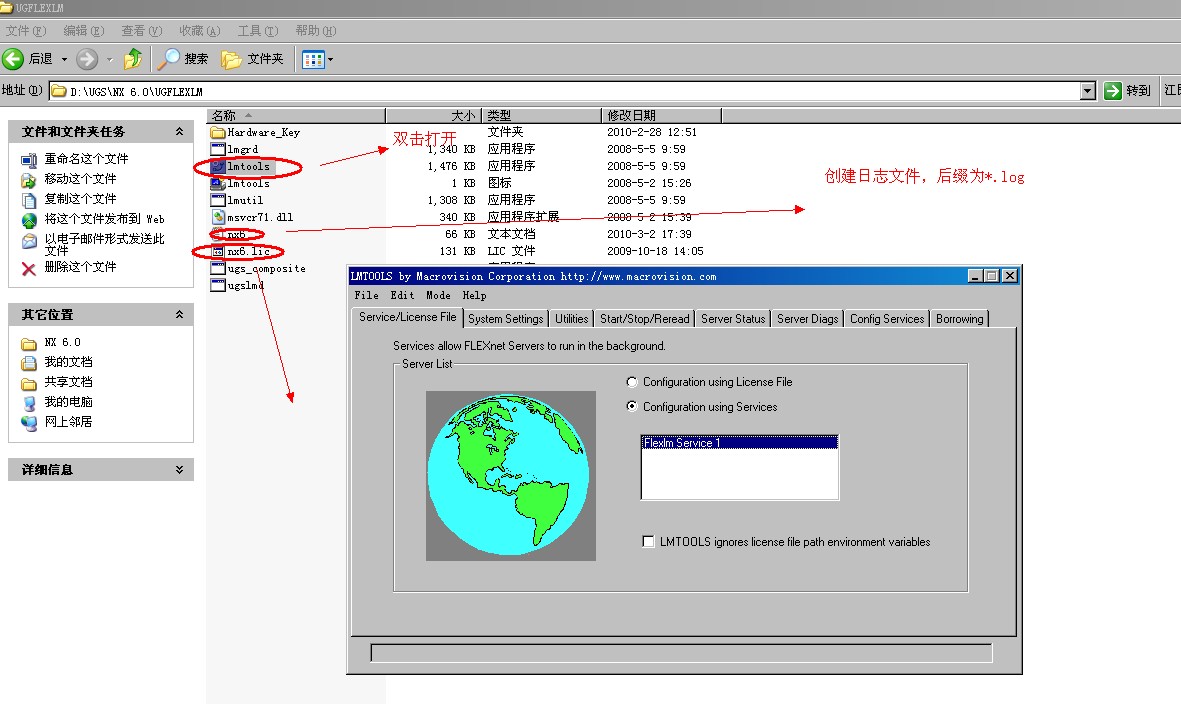The height and width of the screenshot is (704, 1181).
Task: Switch to the Utilities tab
Action: [572, 318]
